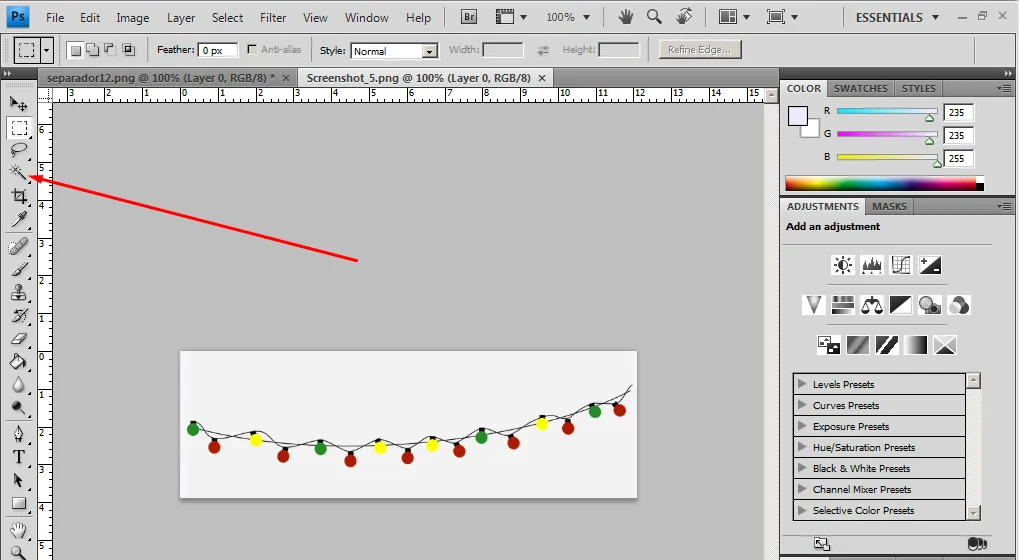Image resolution: width=1019 pixels, height=560 pixels.
Task: Open the tool preset picker arrow
Action: tap(46, 50)
